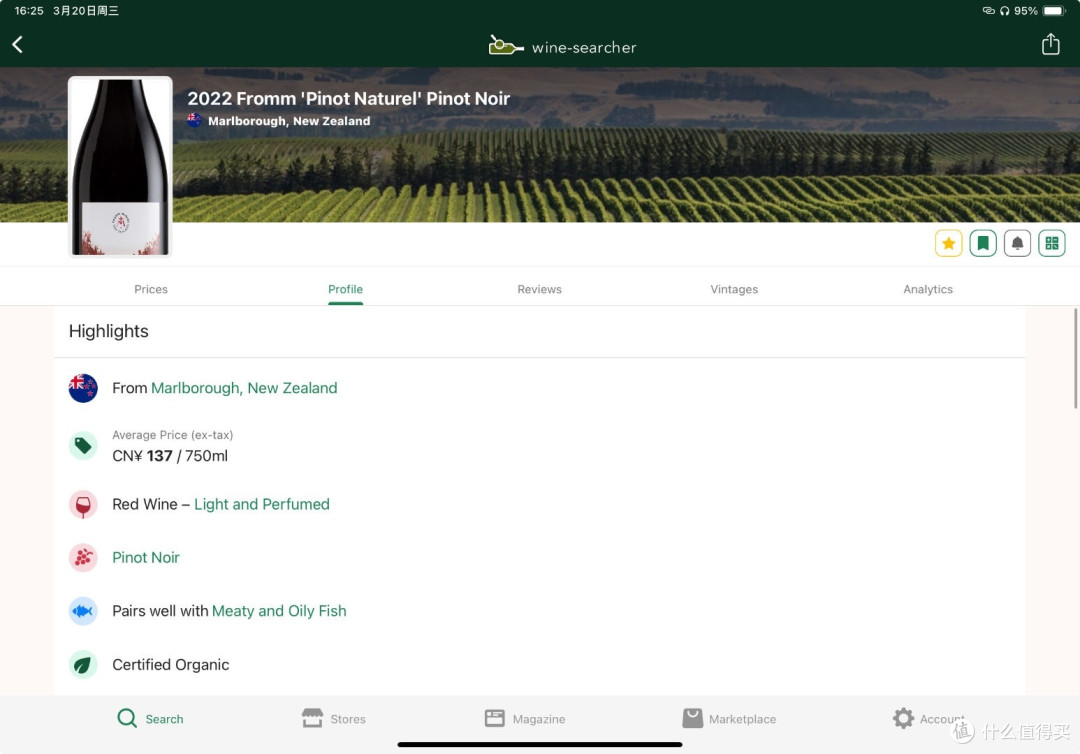Screen dimensions: 1080x754
Task: Check the battery indicator in status bar
Action: 1054,10
